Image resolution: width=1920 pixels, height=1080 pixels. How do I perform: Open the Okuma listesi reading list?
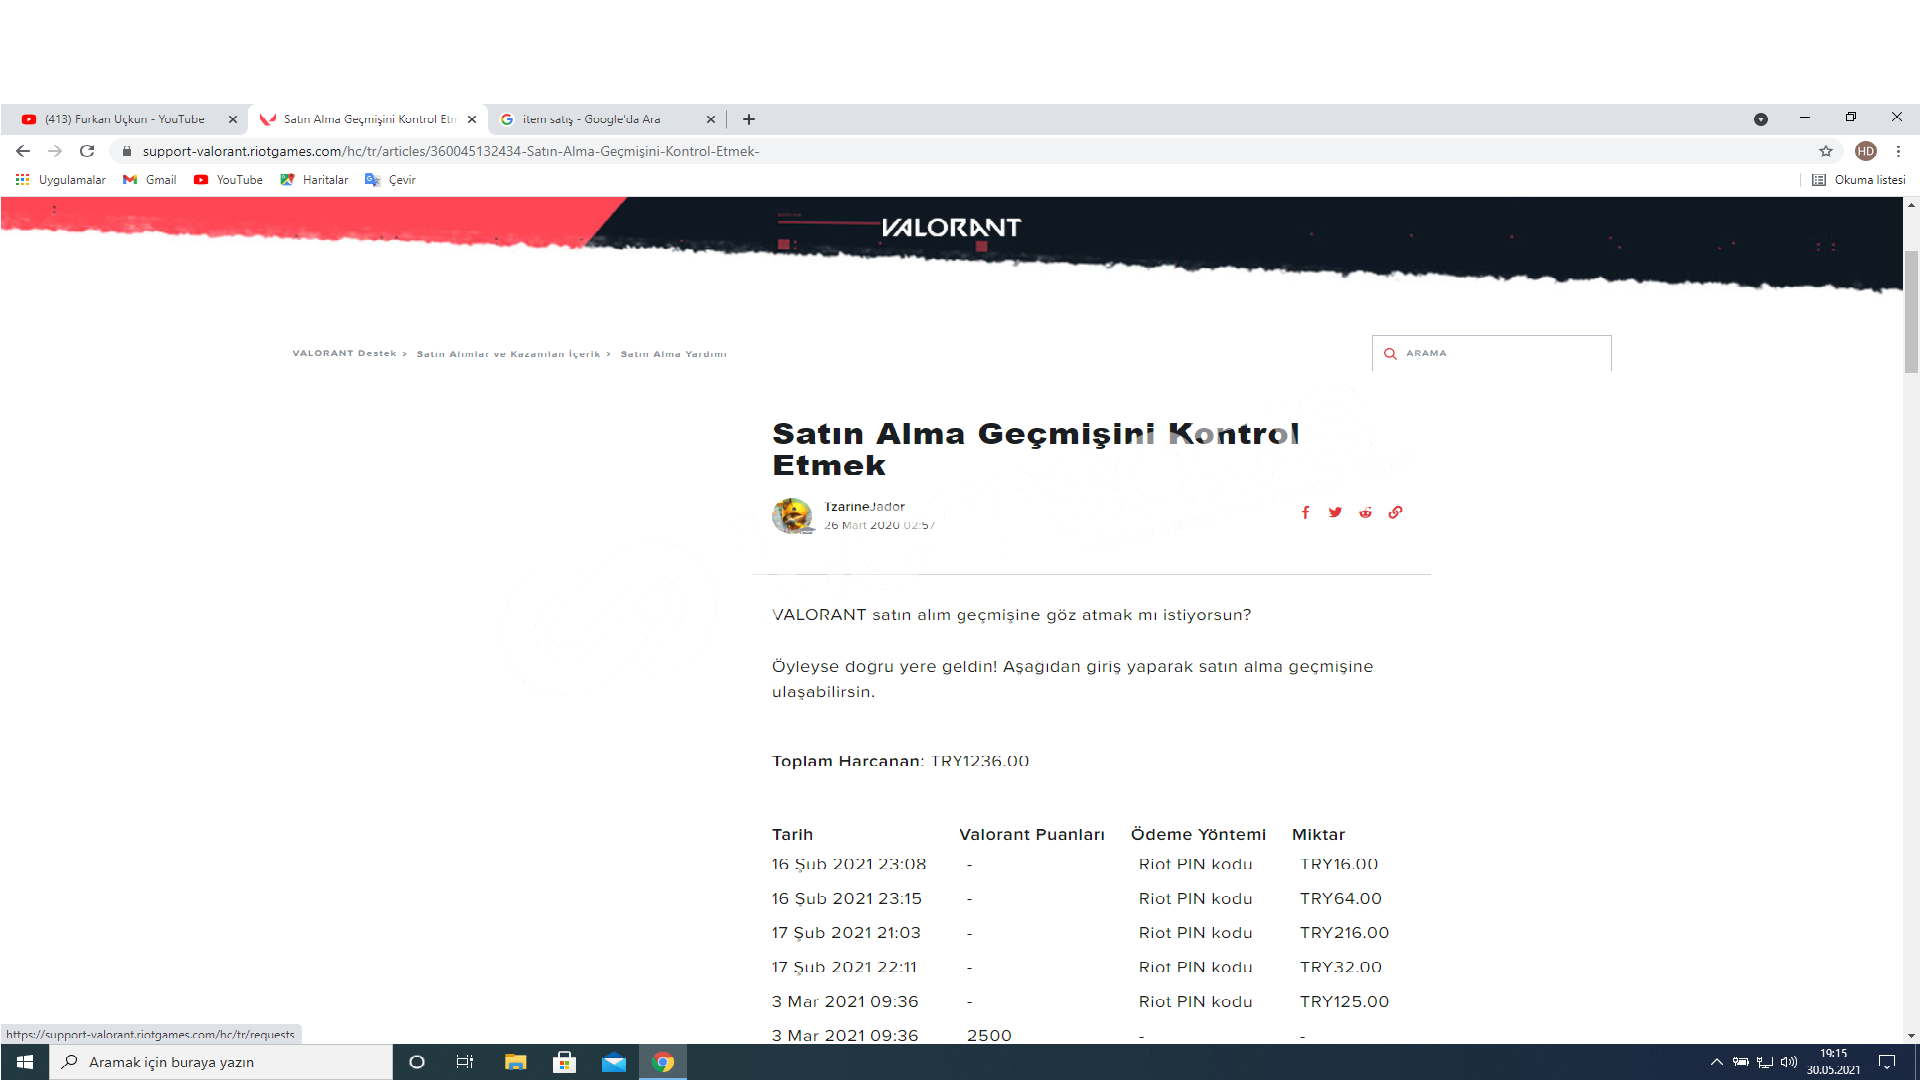(1859, 180)
